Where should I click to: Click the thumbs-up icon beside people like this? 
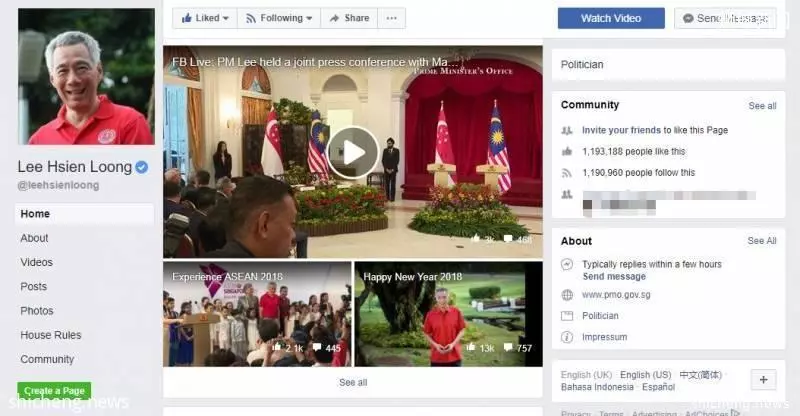coord(567,151)
